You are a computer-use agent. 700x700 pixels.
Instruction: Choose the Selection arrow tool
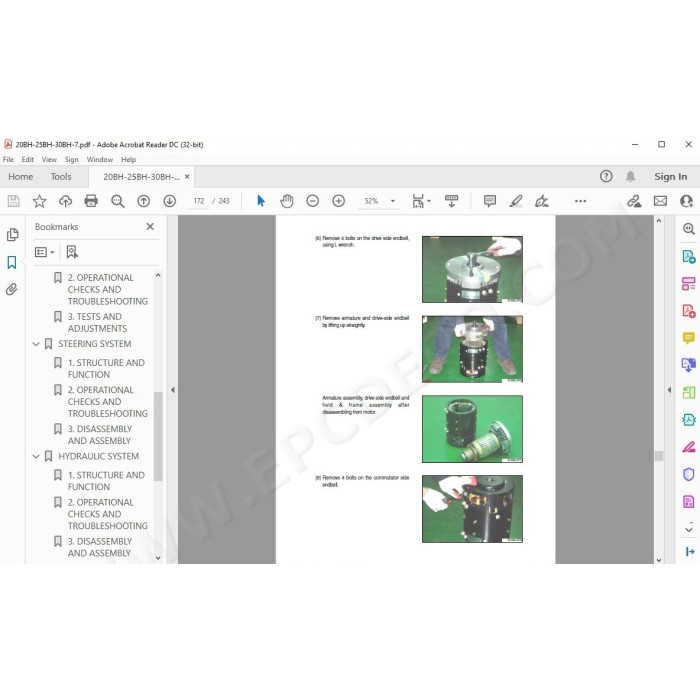click(x=261, y=201)
